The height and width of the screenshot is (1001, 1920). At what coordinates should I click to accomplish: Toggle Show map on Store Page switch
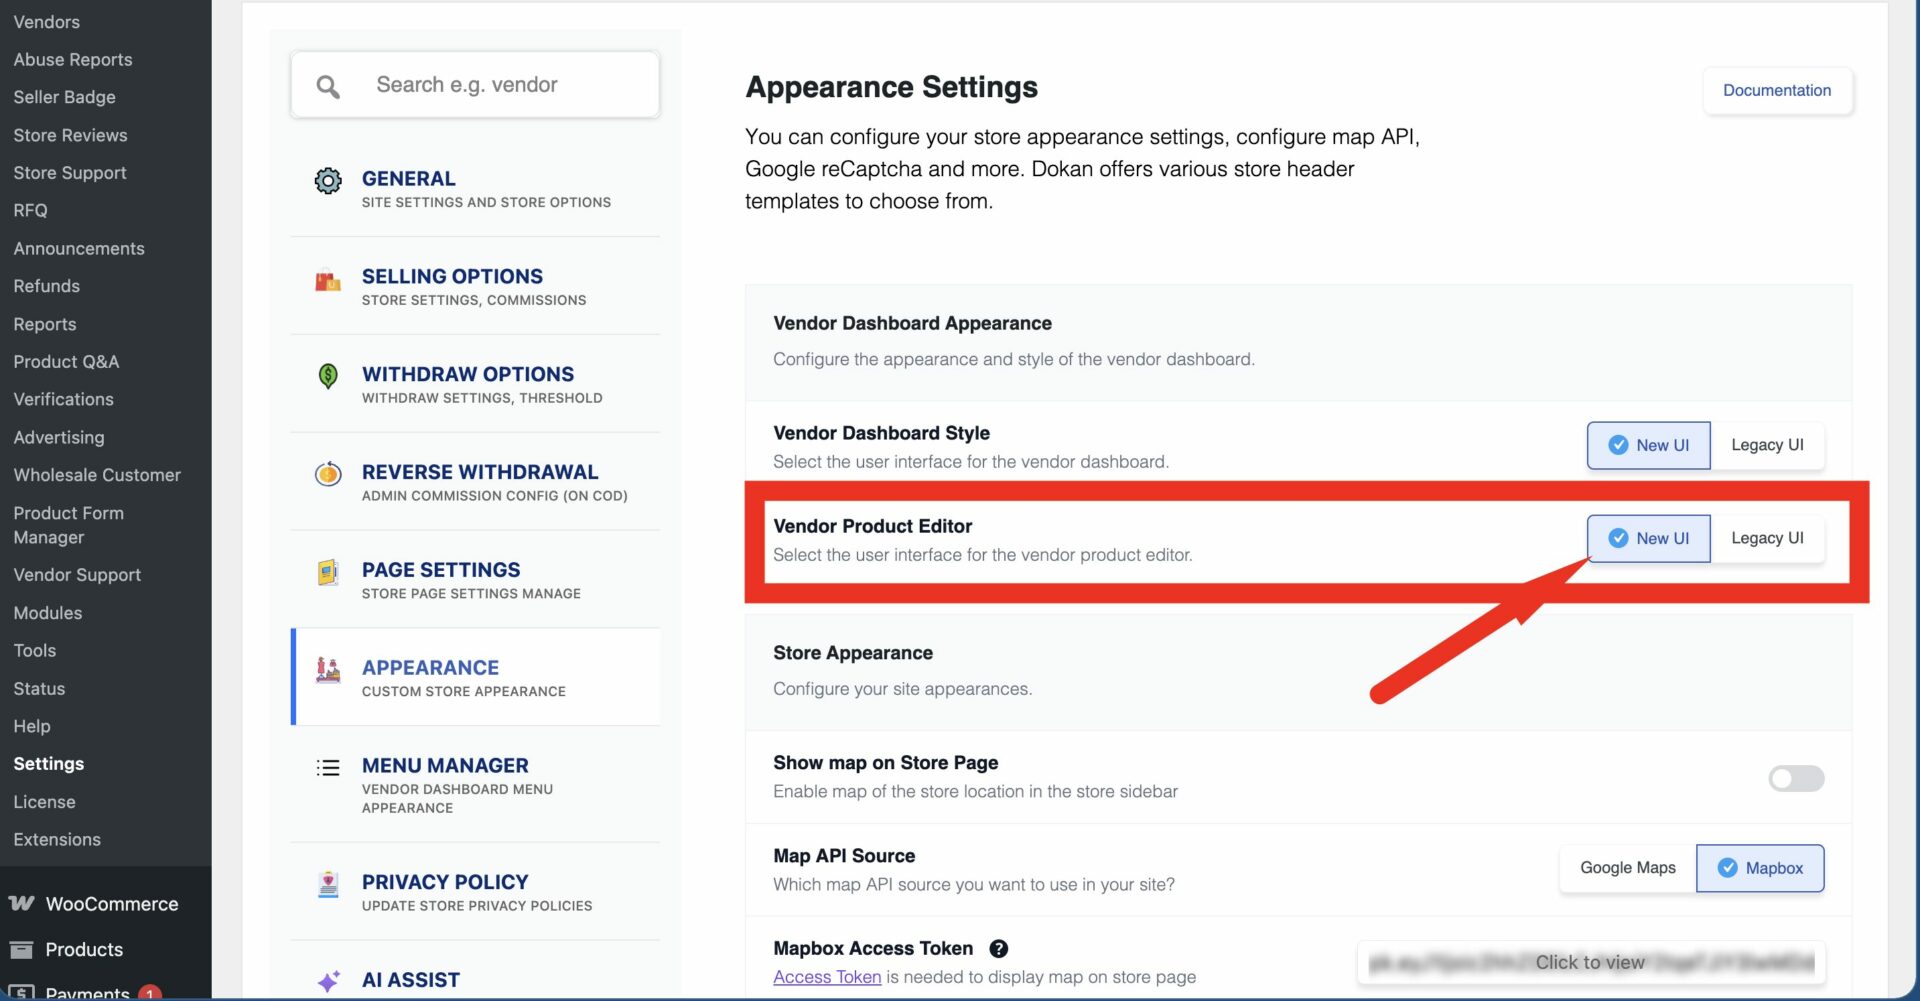pyautogui.click(x=1796, y=778)
